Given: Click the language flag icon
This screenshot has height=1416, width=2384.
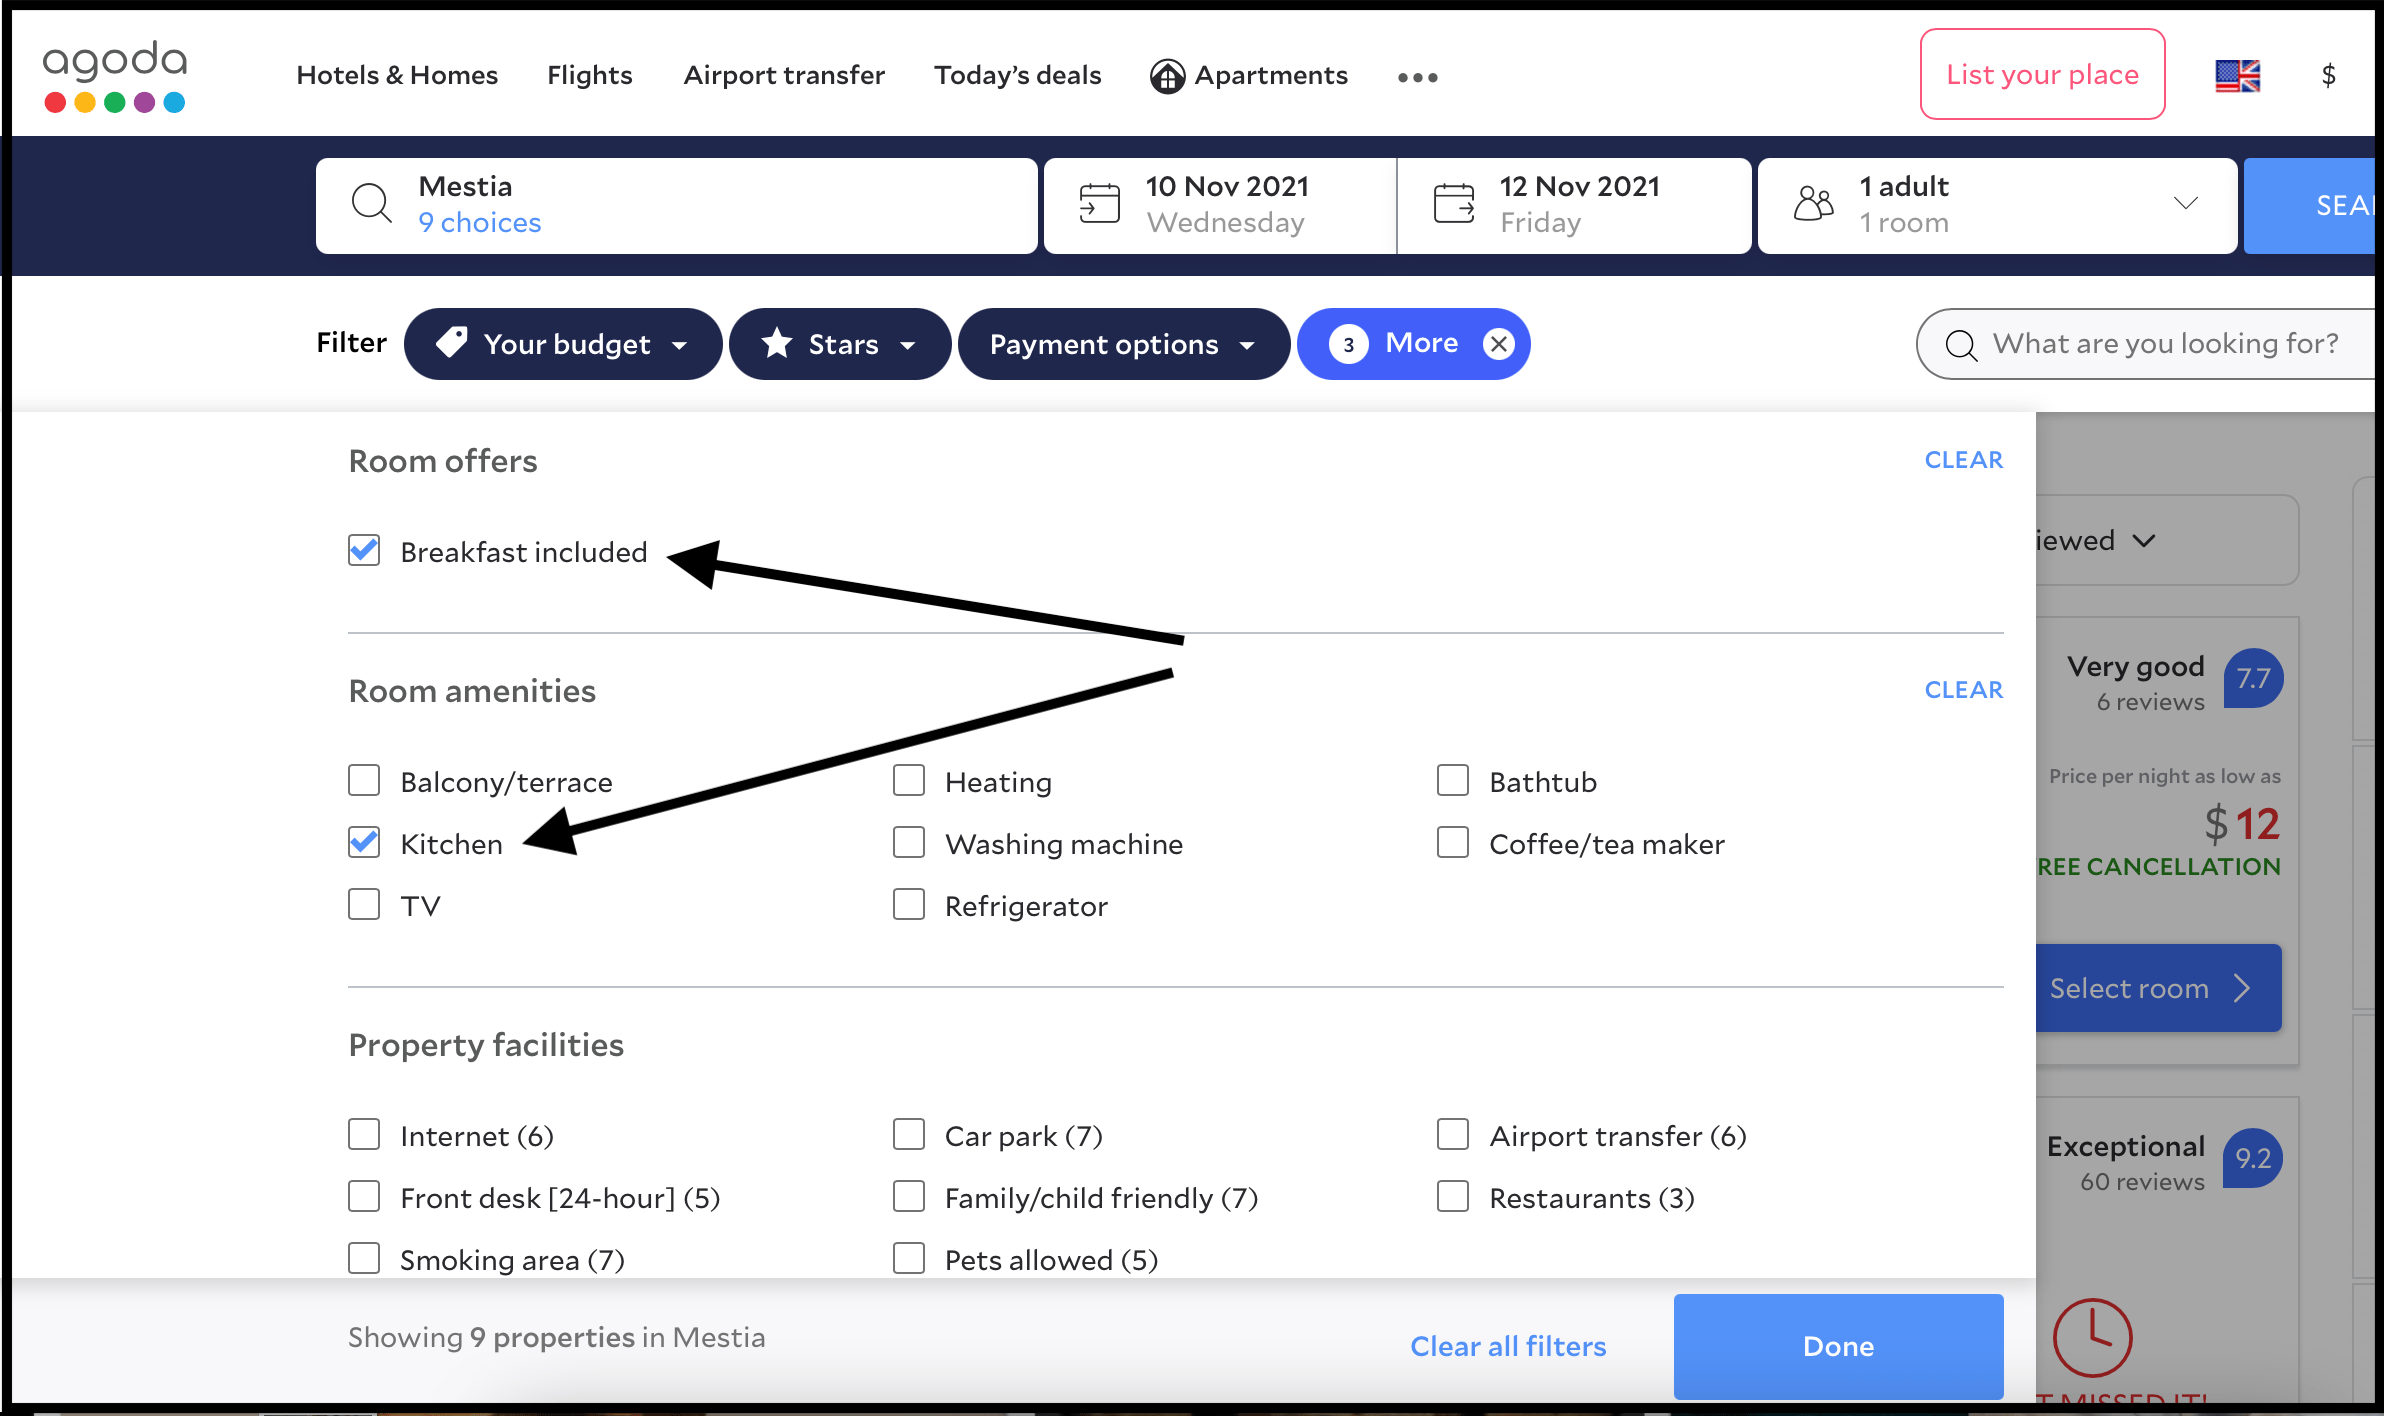Looking at the screenshot, I should pos(2237,76).
